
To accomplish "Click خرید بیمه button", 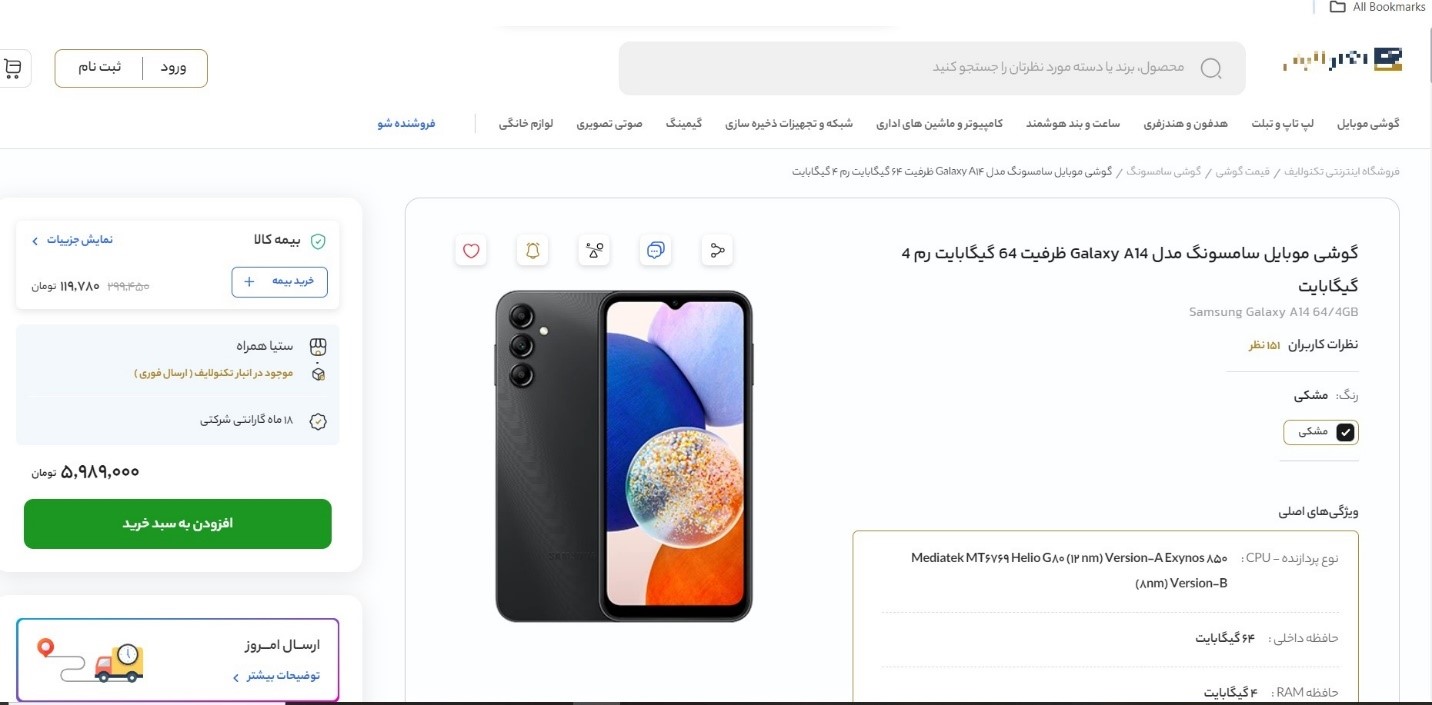I will pos(279,282).
